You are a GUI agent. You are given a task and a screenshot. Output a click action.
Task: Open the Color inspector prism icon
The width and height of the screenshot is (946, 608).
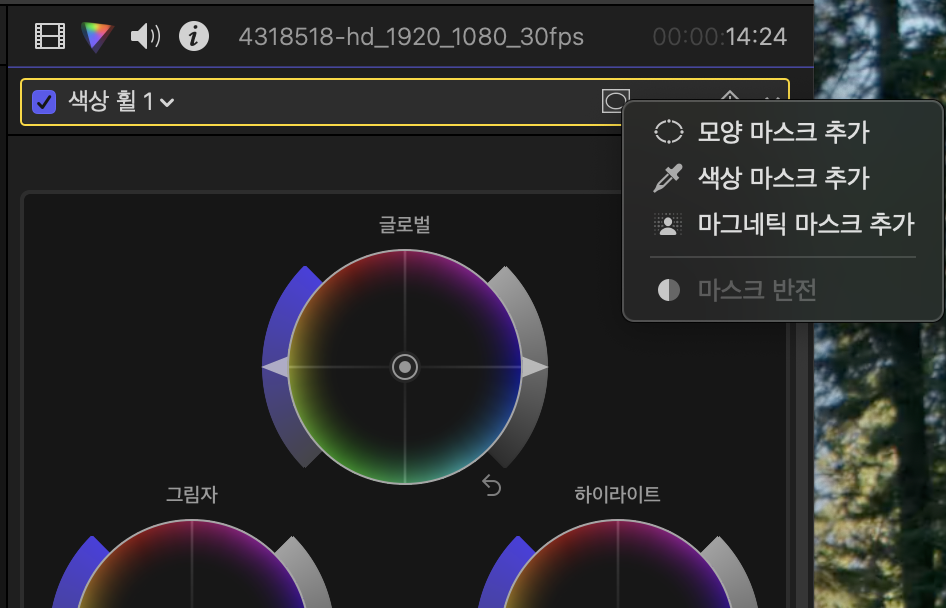(97, 36)
